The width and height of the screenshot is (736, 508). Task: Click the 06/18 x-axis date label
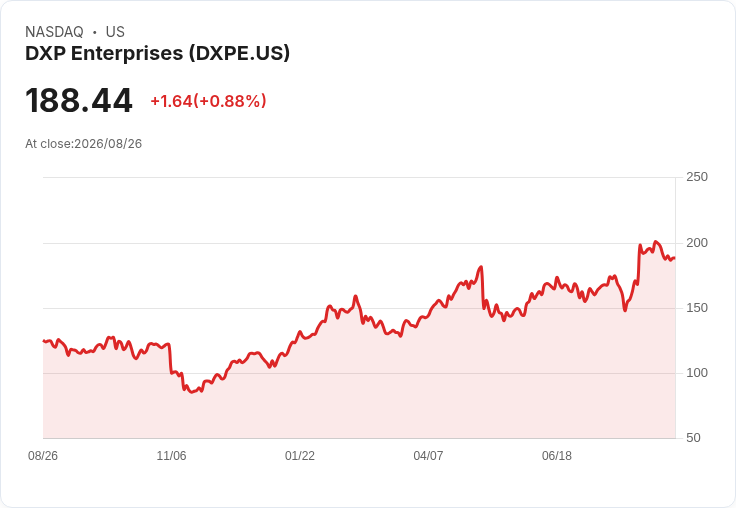pyautogui.click(x=557, y=456)
